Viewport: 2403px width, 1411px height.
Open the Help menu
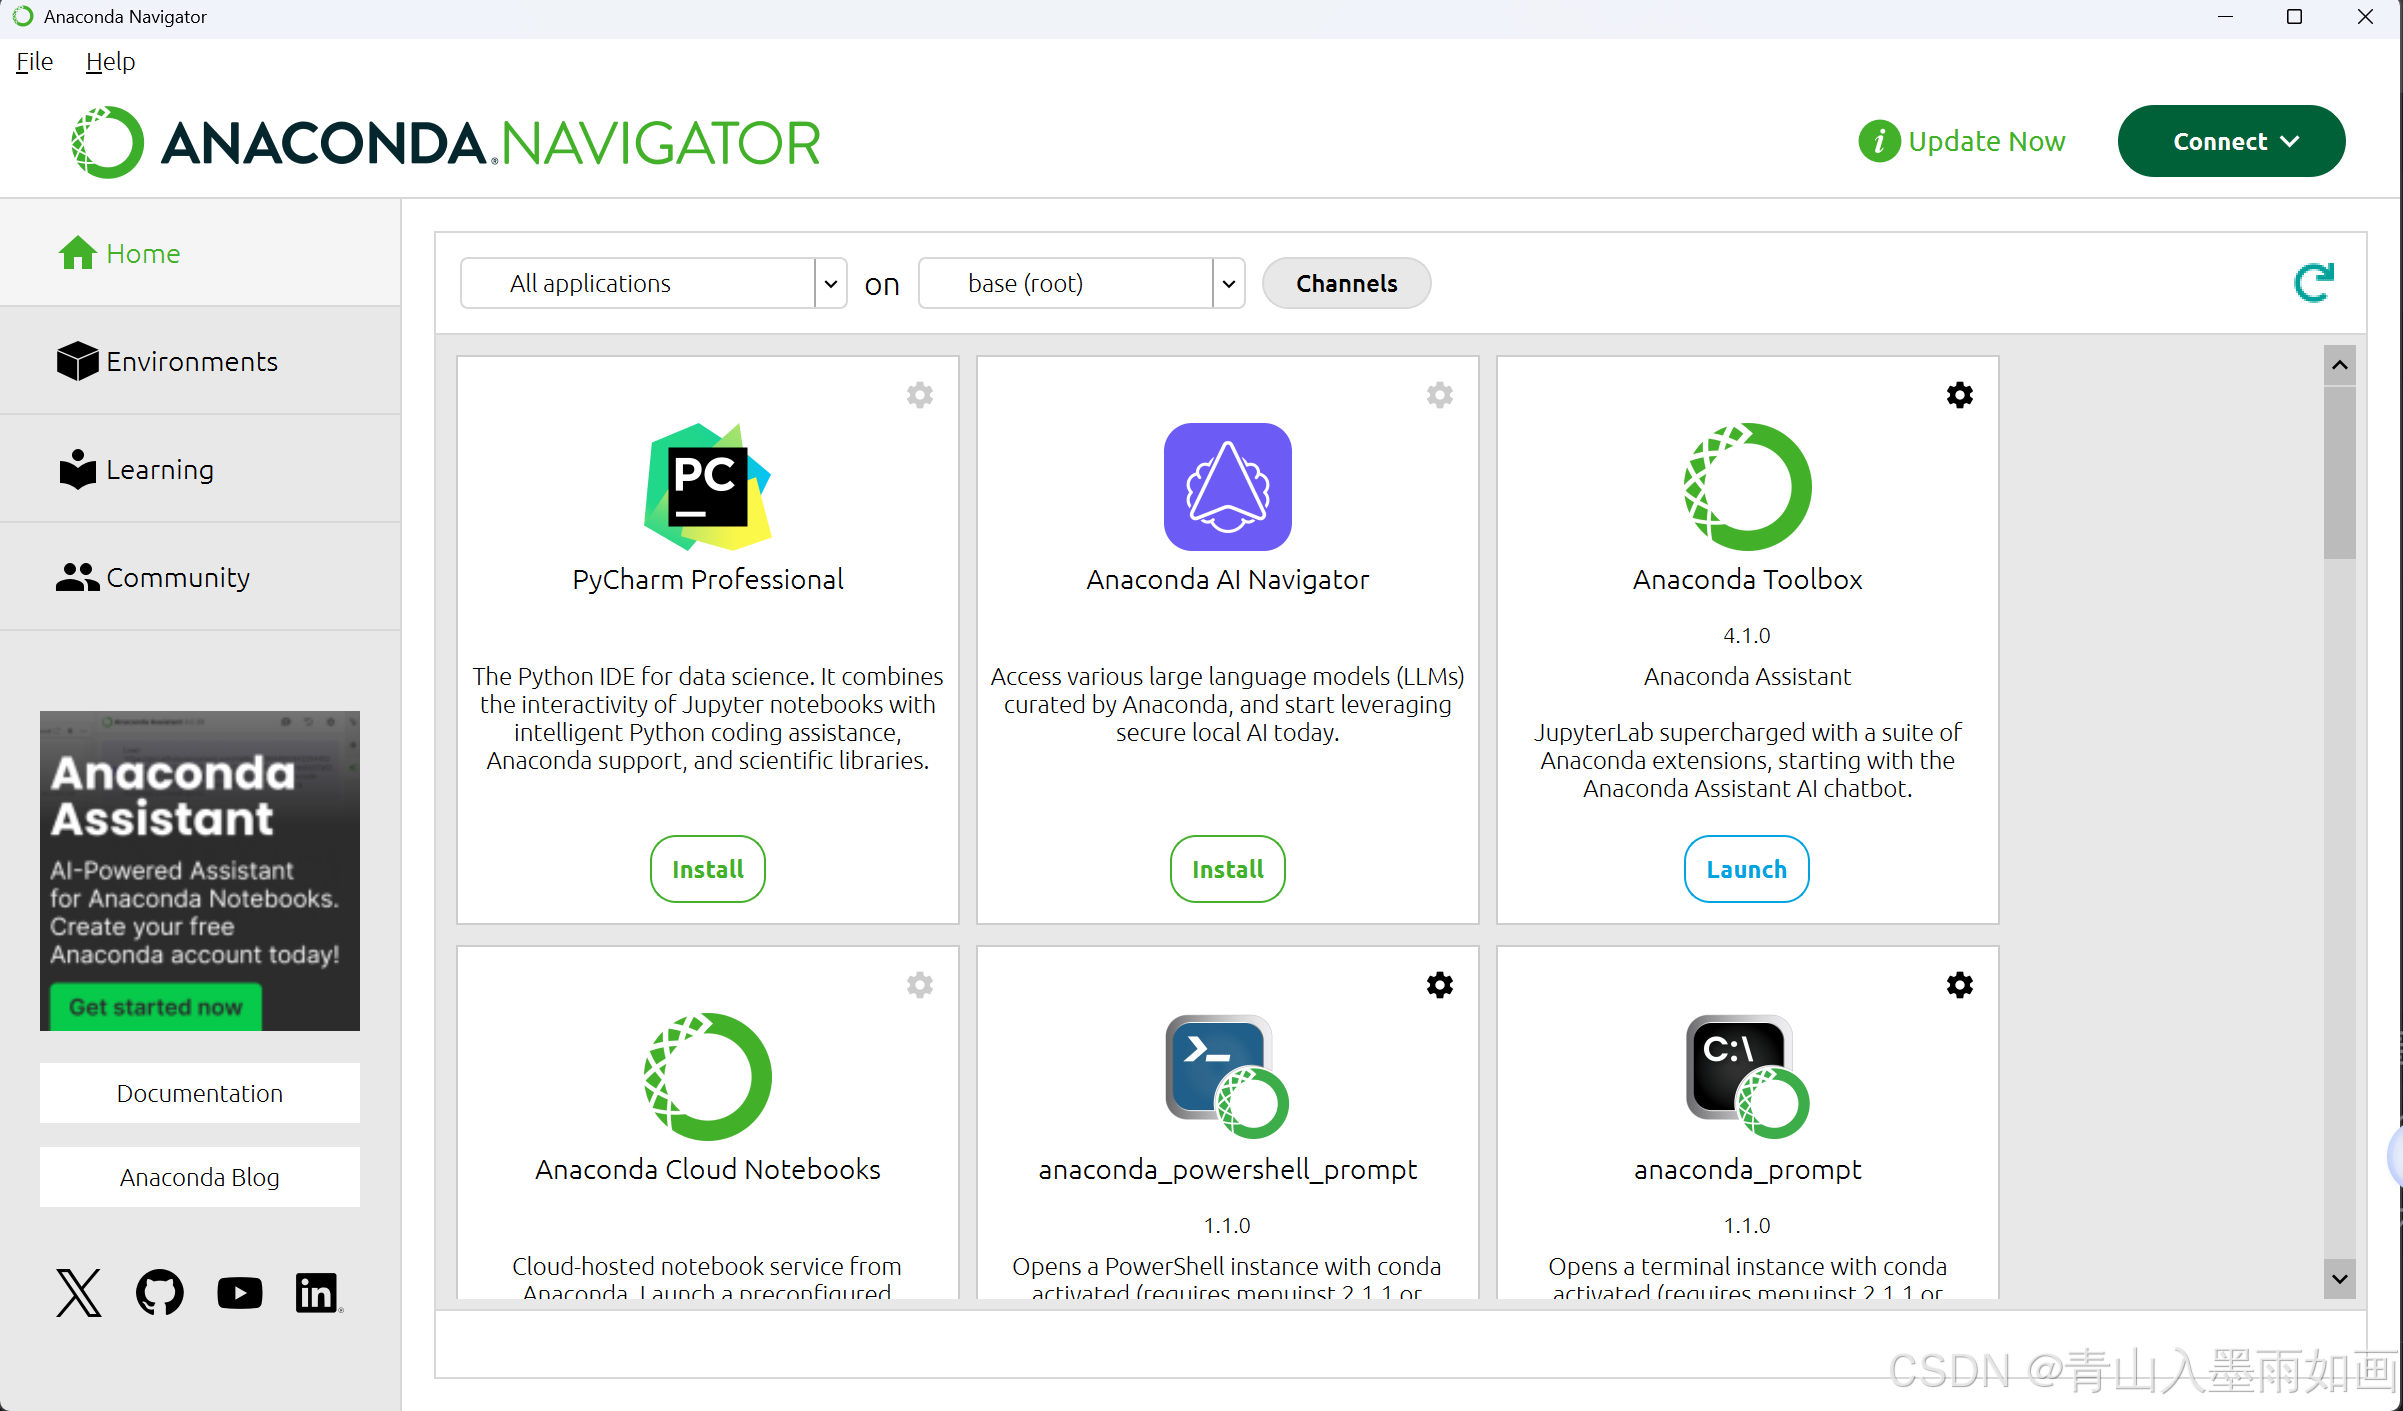coord(110,62)
